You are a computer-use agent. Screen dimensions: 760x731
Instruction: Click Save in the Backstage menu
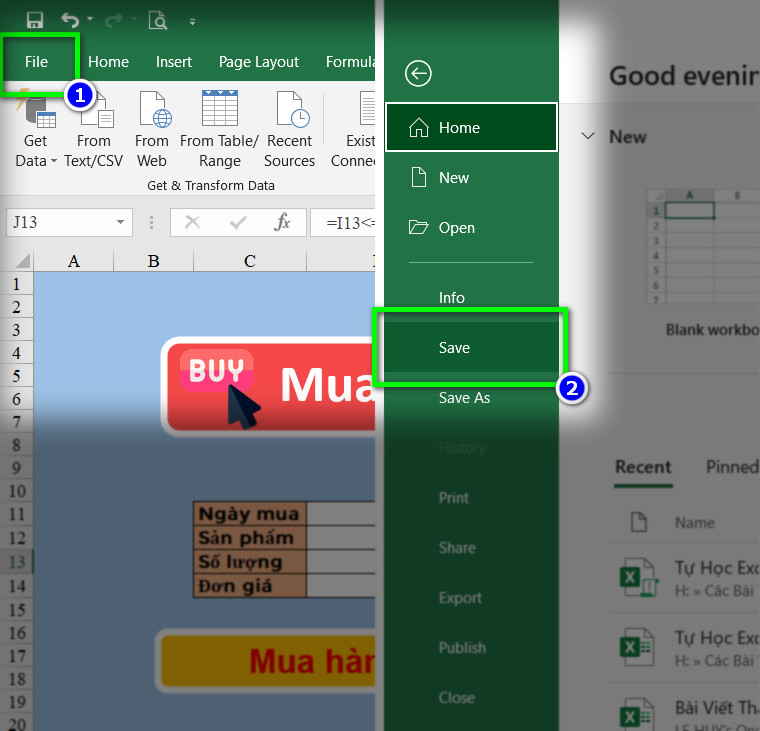click(x=471, y=347)
